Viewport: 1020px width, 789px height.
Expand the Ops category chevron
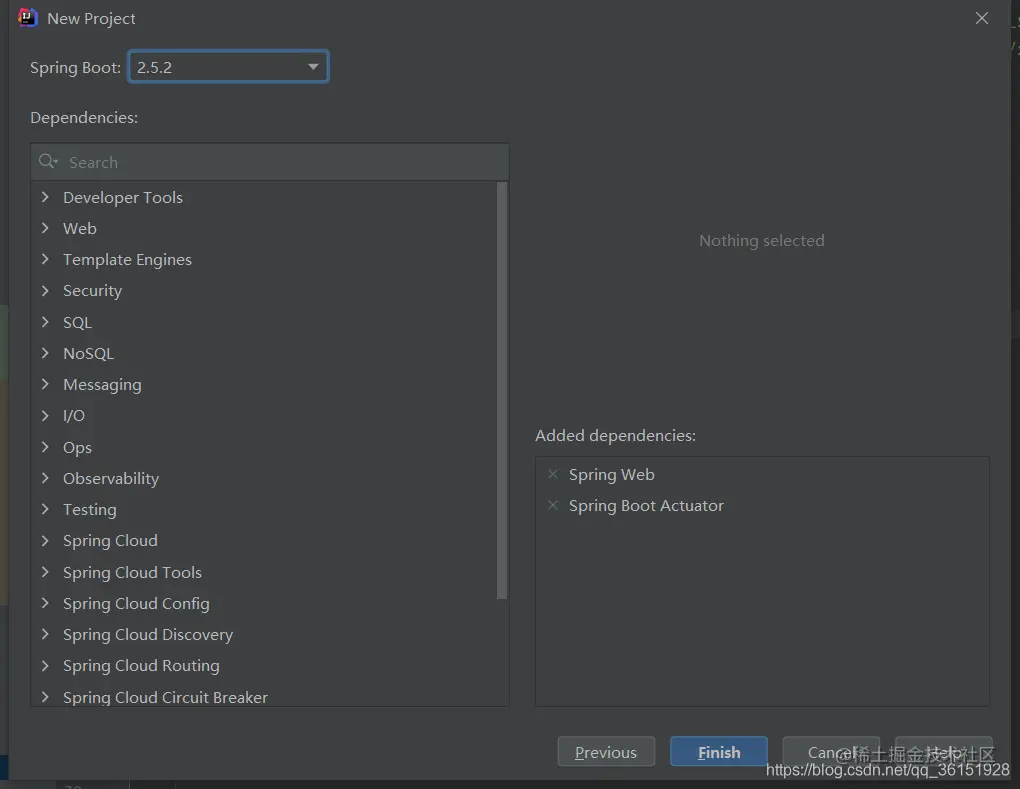click(x=45, y=447)
